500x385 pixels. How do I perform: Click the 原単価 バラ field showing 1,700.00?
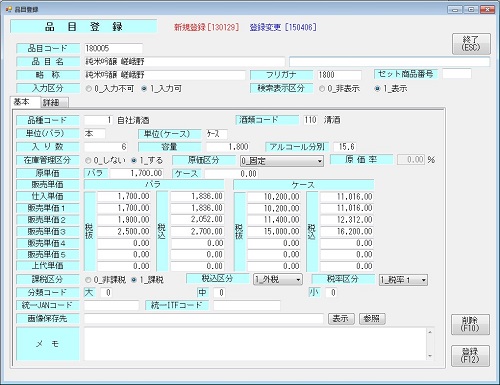137,173
